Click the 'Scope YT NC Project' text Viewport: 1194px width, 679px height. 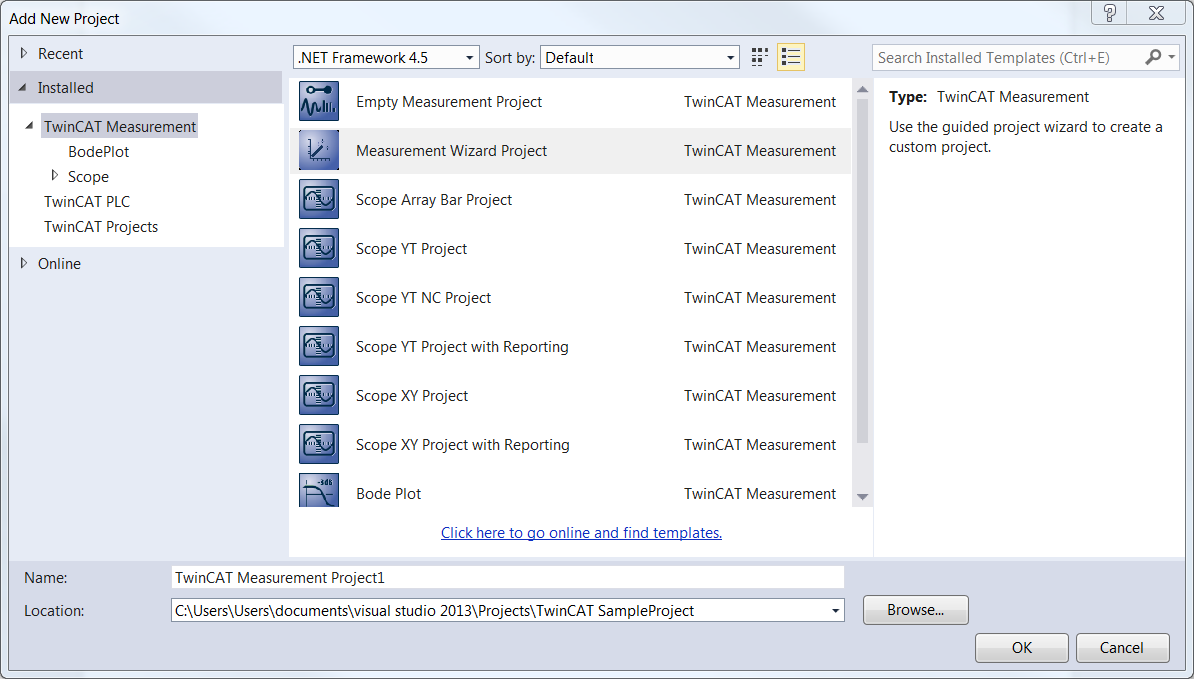pyautogui.click(x=423, y=298)
